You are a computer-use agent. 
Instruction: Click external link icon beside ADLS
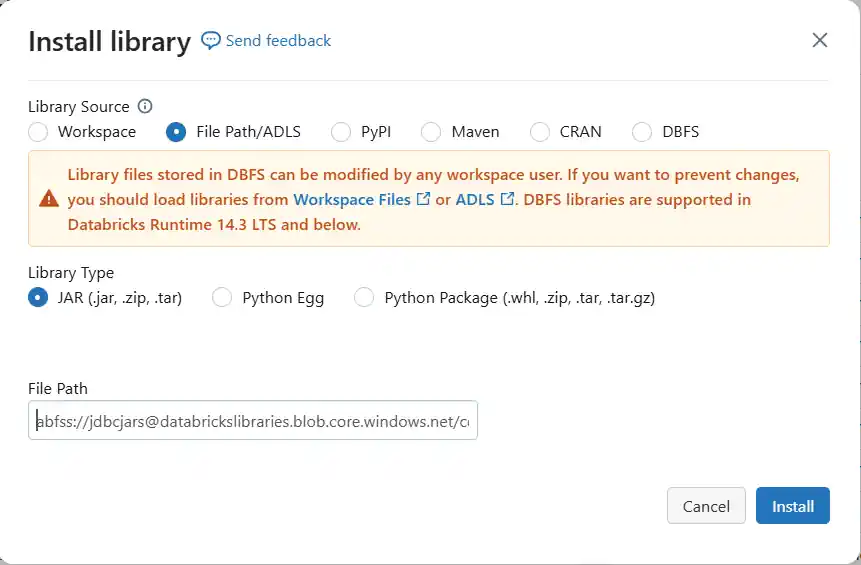click(507, 199)
